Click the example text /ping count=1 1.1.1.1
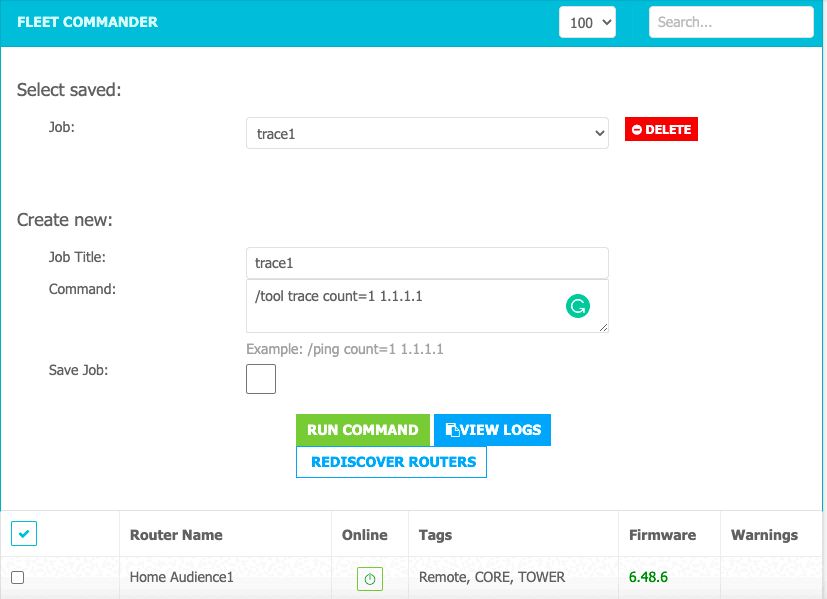This screenshot has width=827, height=599. 376,349
